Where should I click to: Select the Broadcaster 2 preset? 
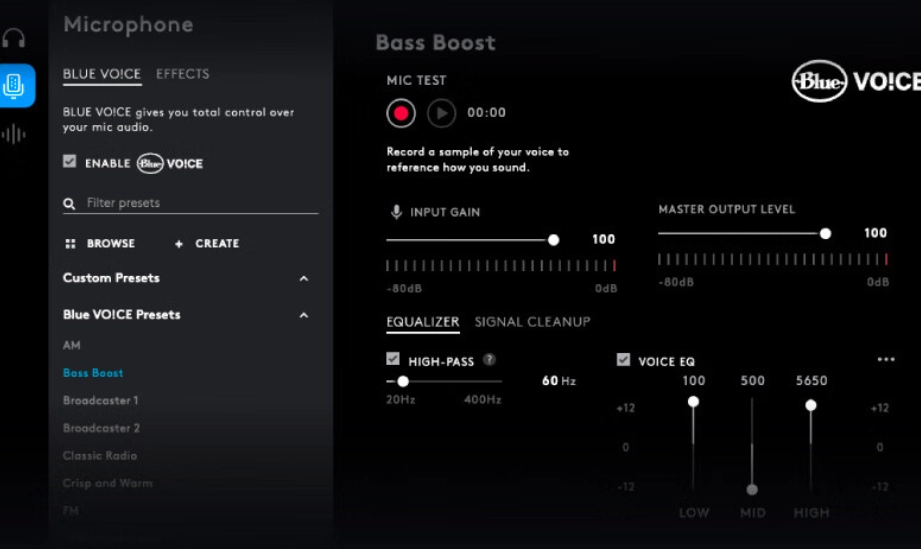pyautogui.click(x=101, y=428)
